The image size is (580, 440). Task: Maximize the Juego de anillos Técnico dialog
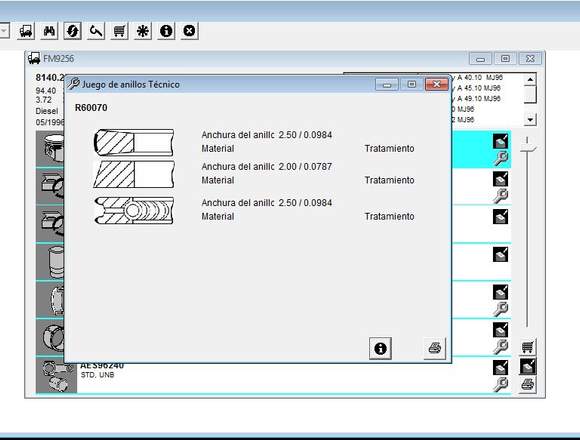click(x=411, y=85)
